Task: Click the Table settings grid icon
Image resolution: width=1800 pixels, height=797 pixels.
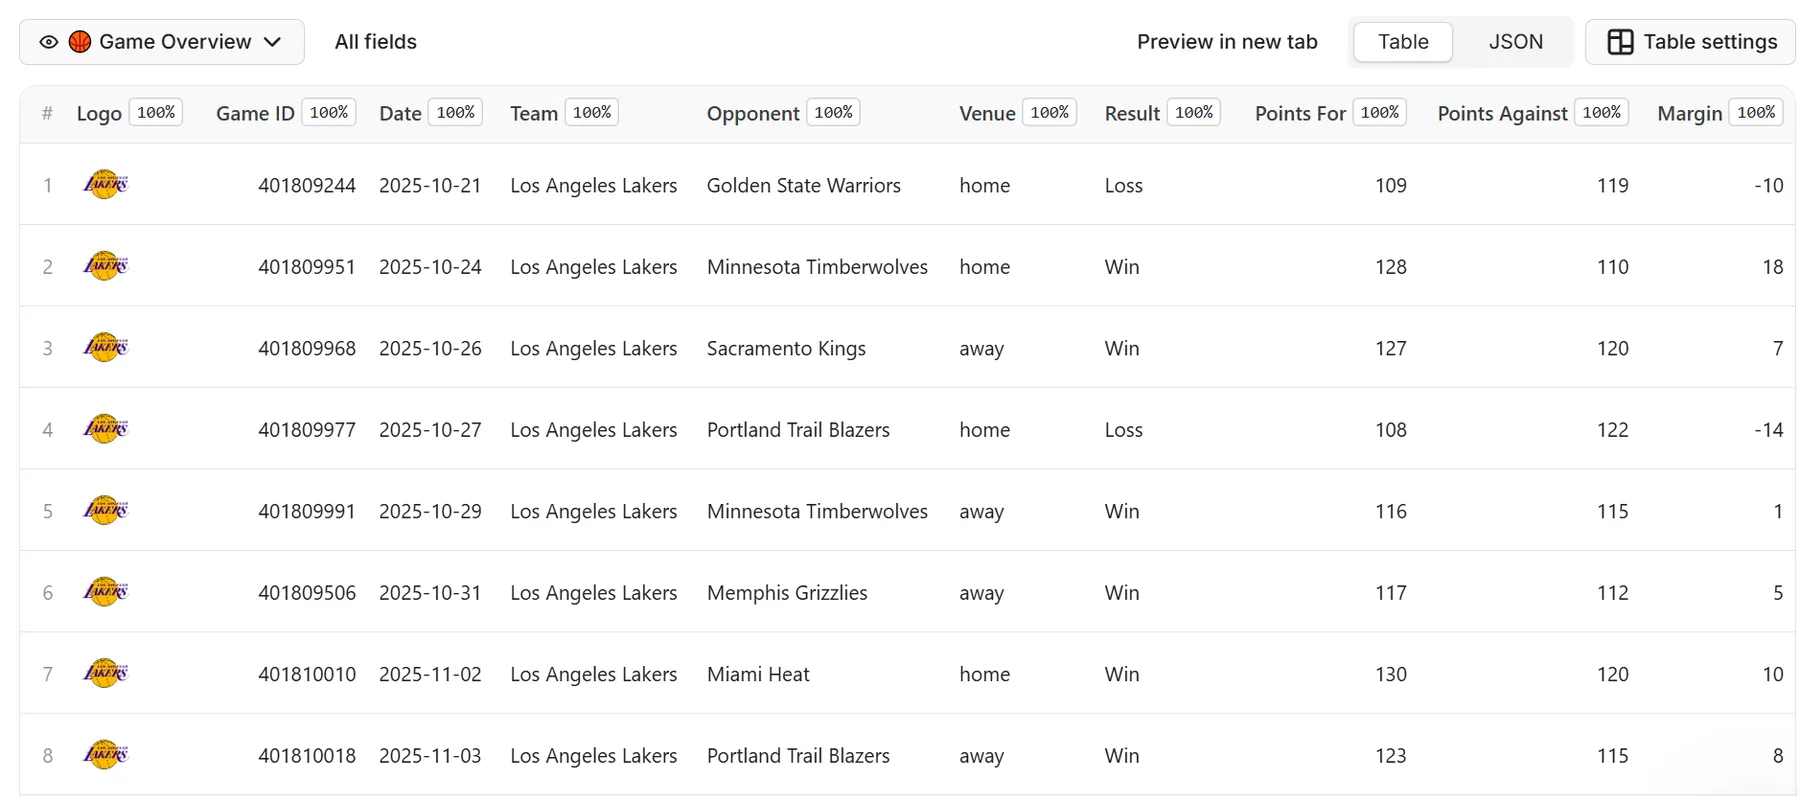Action: 1620,42
